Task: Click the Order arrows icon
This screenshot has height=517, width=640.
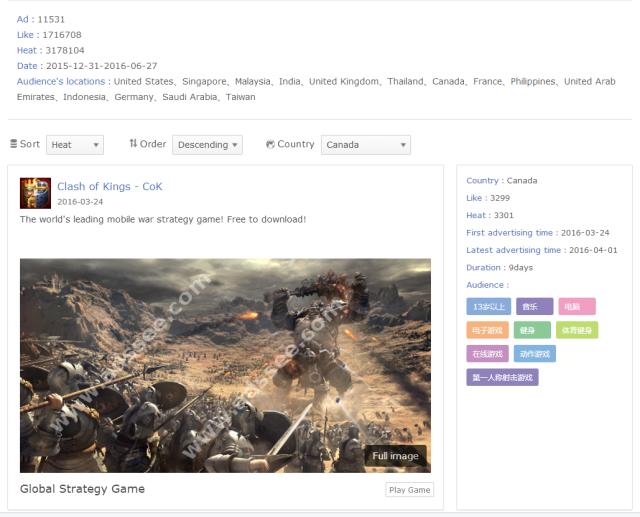Action: 133,144
